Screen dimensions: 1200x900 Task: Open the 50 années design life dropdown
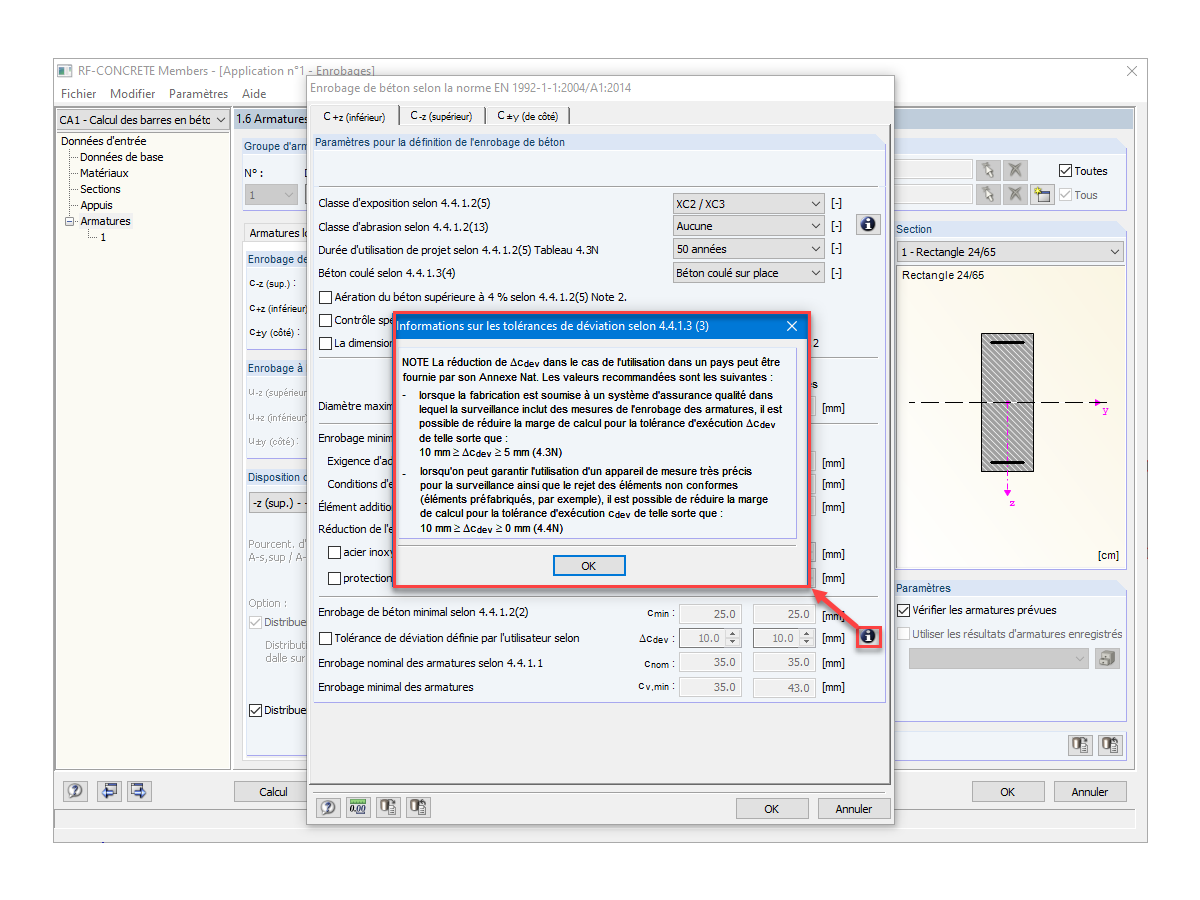pos(749,249)
